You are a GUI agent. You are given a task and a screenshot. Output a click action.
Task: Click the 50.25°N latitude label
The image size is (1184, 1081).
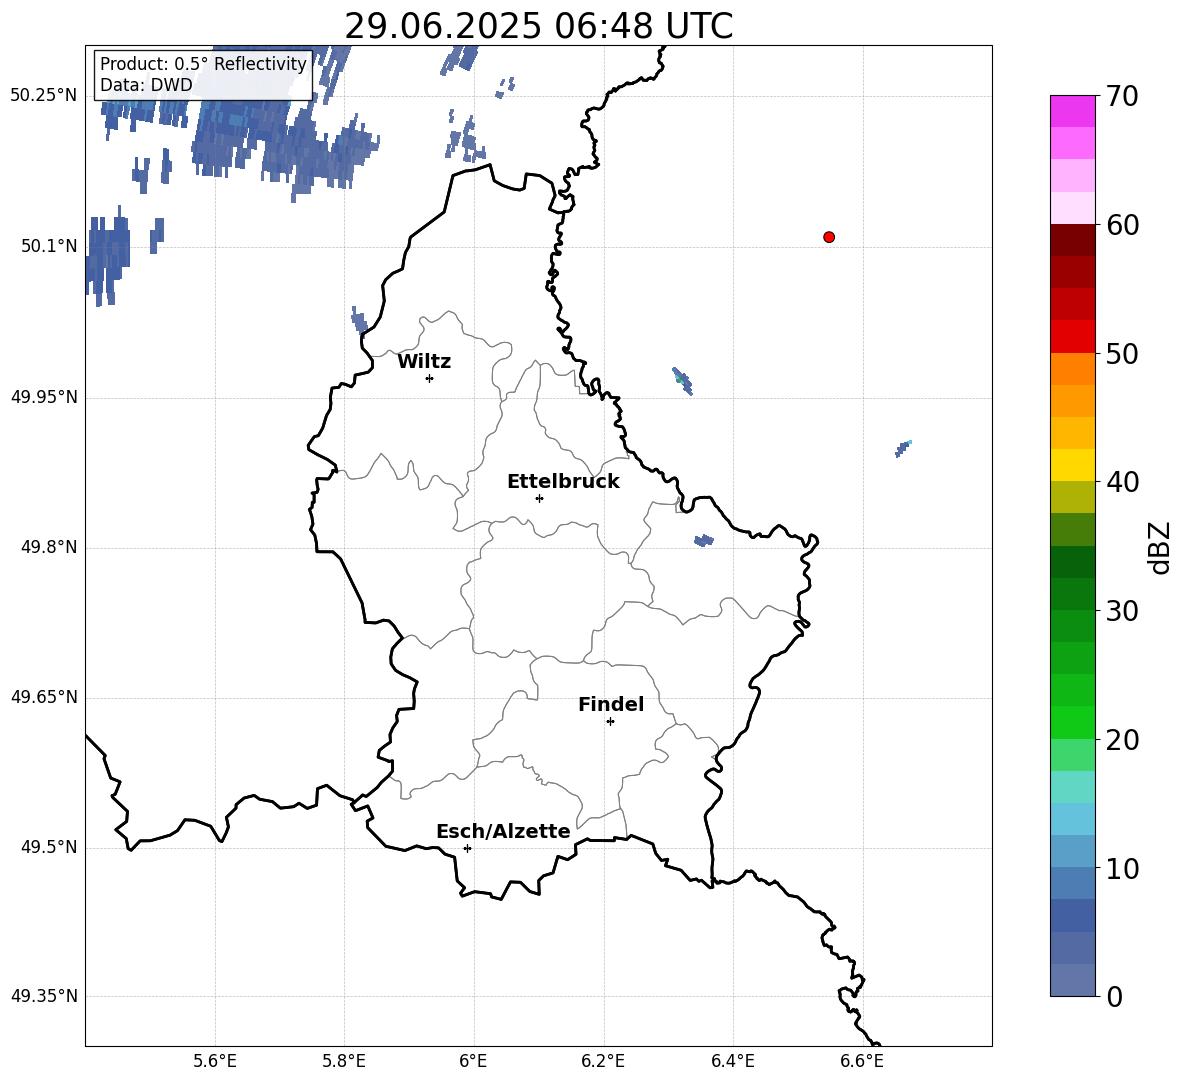click(x=44, y=96)
